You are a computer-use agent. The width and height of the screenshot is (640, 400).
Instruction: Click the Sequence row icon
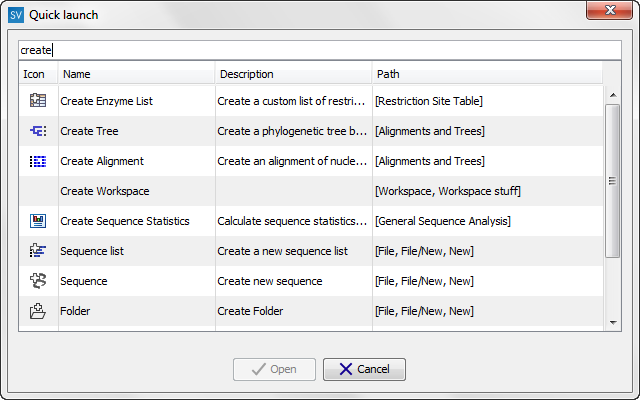click(38, 281)
